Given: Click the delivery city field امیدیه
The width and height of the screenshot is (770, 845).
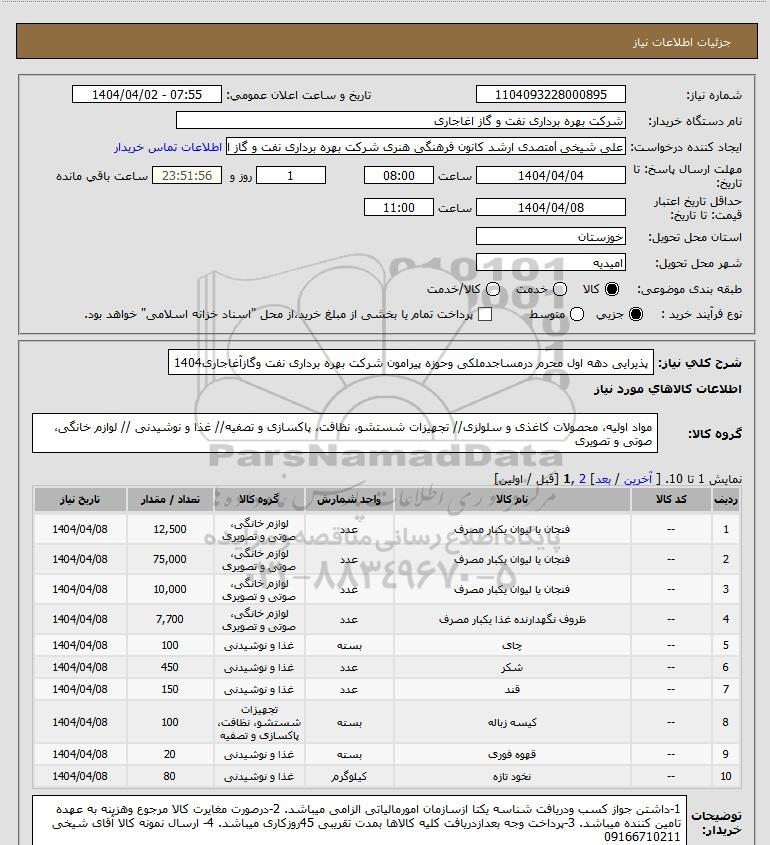Looking at the screenshot, I should (551, 262).
